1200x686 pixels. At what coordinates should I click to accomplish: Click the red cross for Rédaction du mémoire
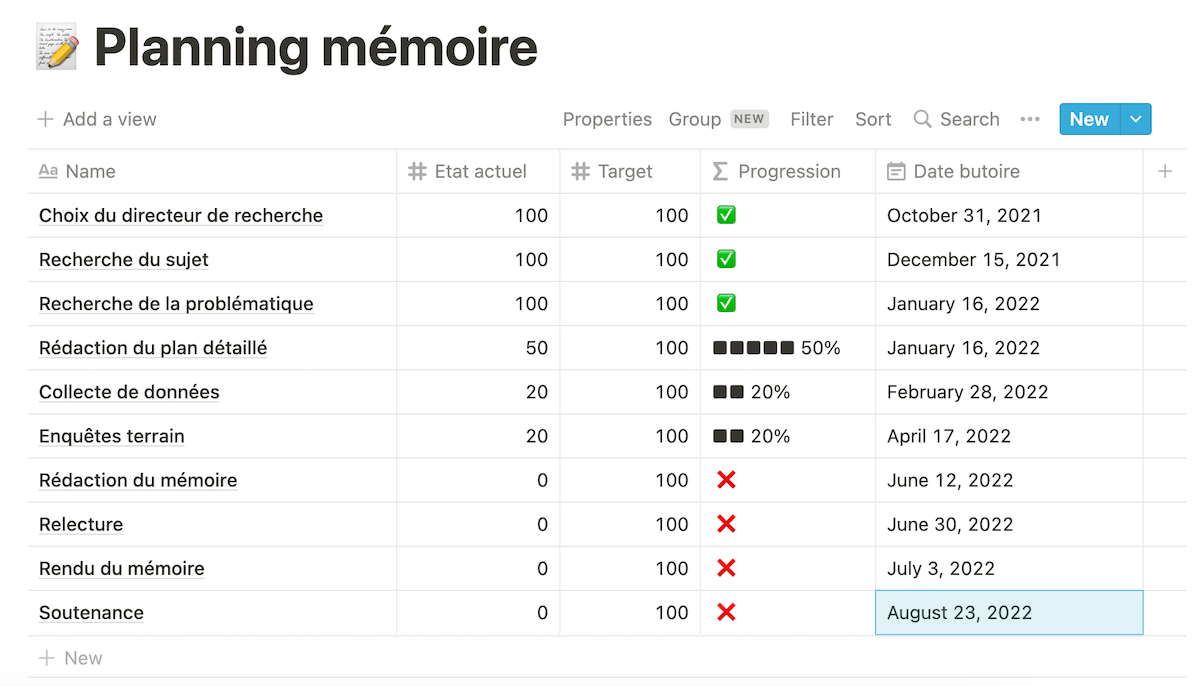(x=727, y=480)
